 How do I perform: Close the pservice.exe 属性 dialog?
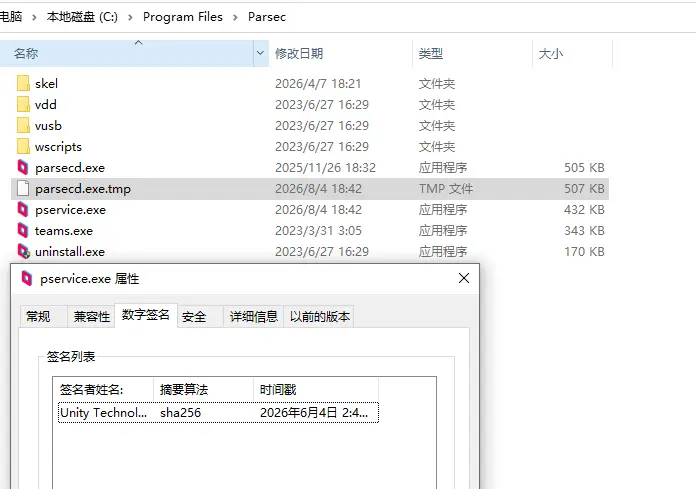click(464, 278)
